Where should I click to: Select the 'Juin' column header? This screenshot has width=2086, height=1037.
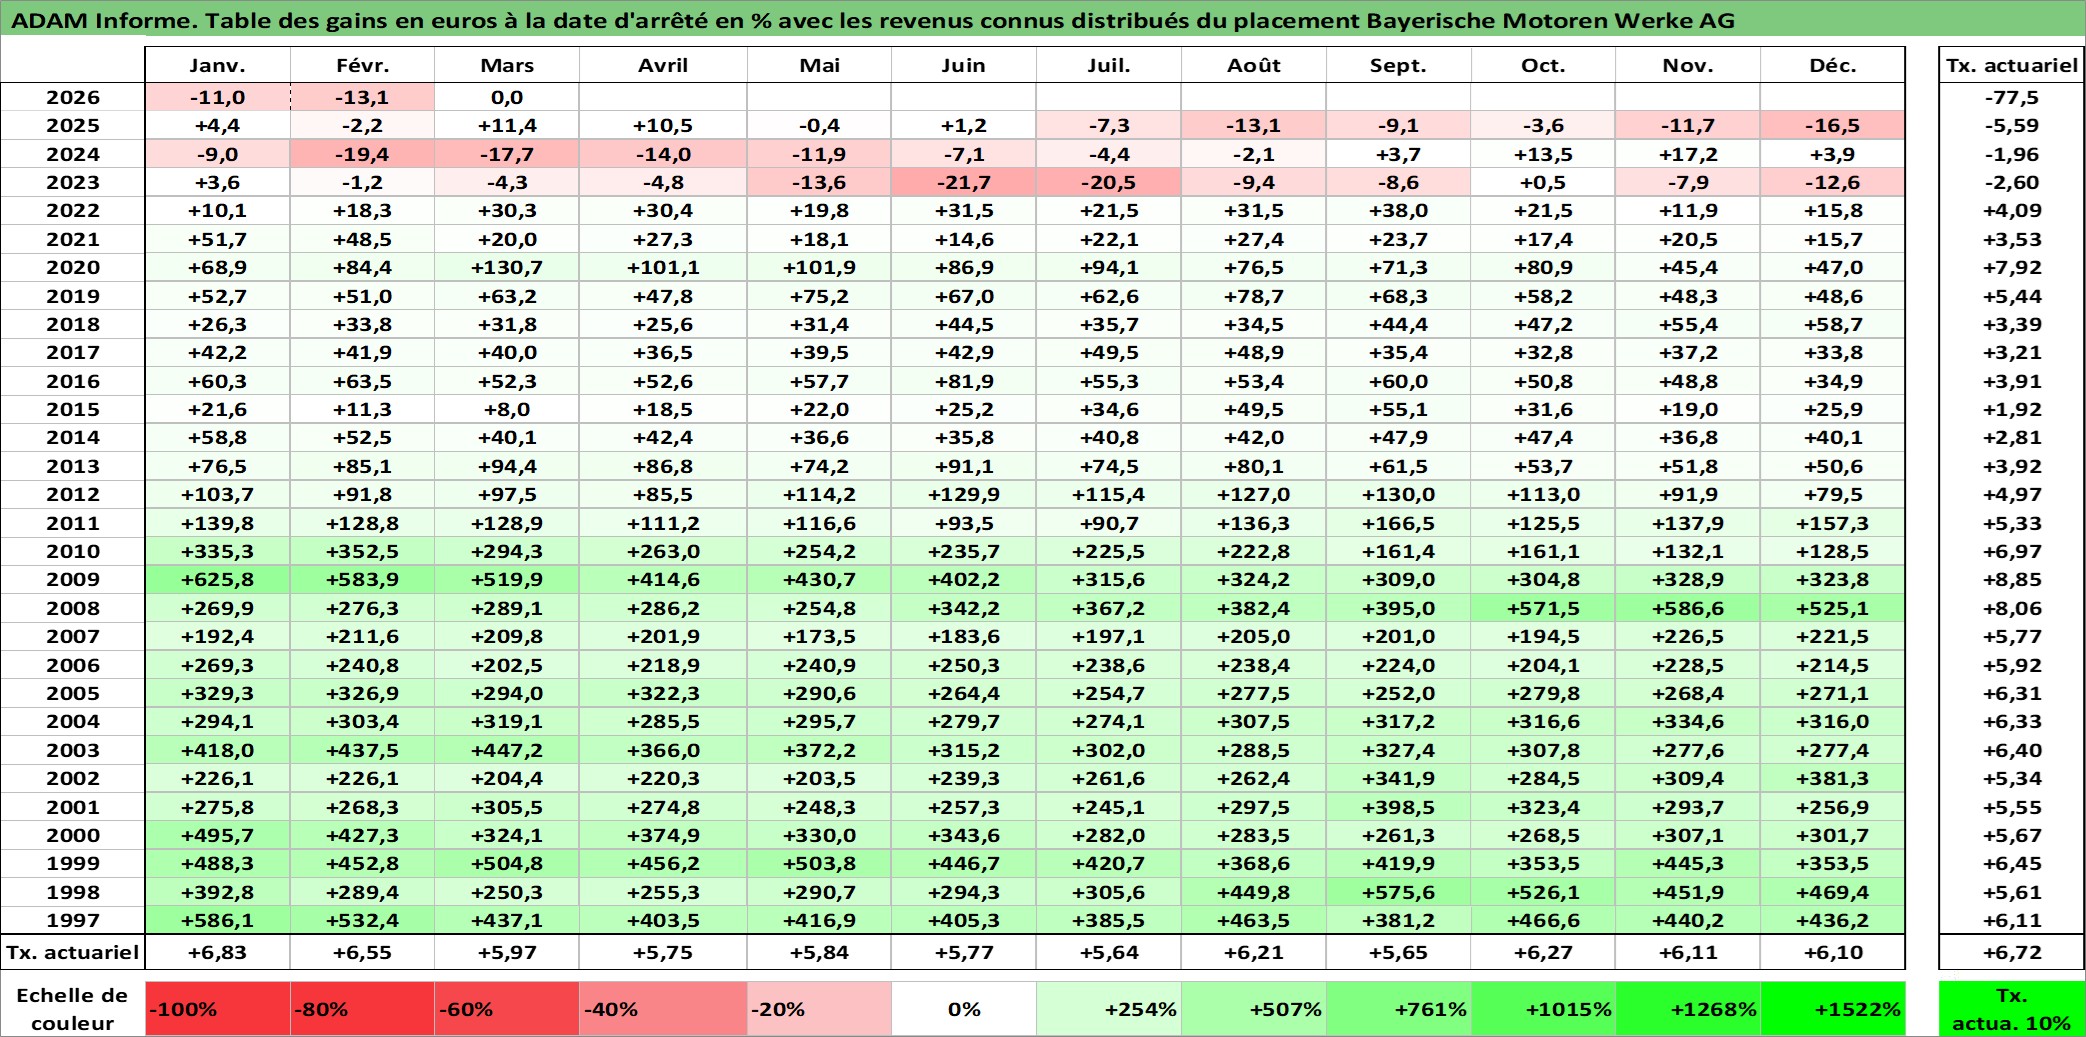tap(964, 65)
